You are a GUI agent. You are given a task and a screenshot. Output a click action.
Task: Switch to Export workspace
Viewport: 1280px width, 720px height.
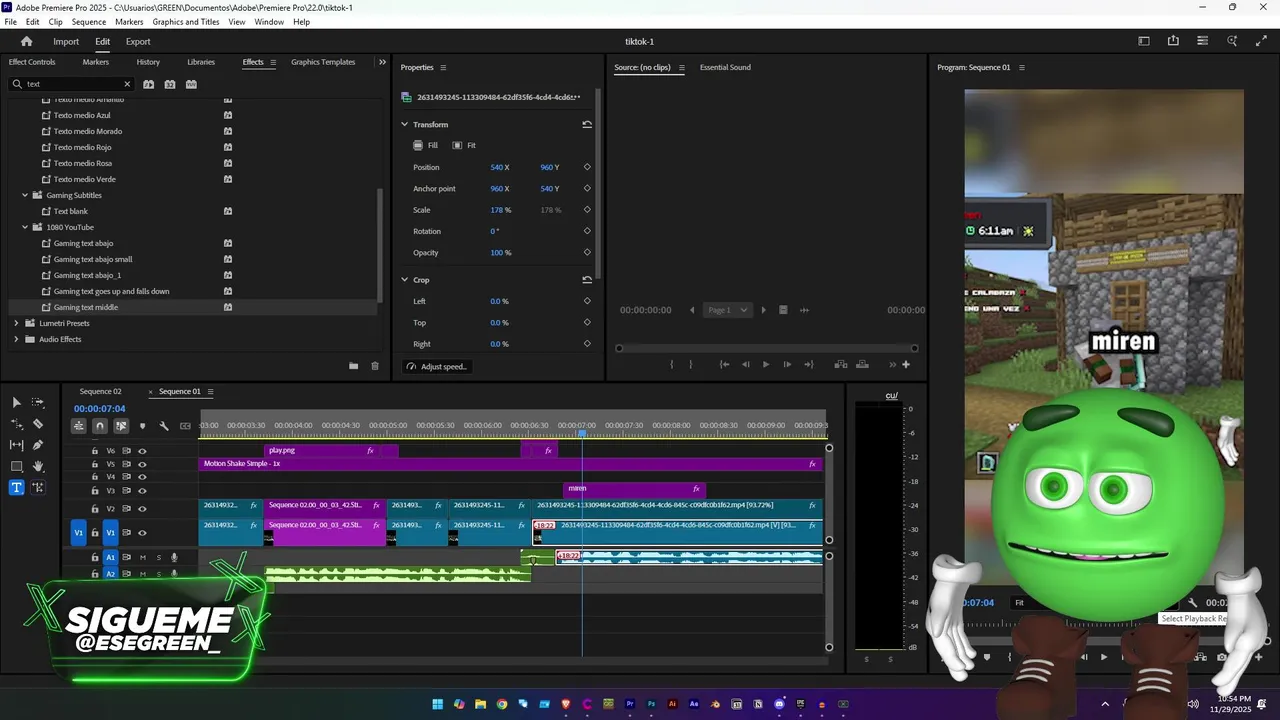tap(138, 41)
